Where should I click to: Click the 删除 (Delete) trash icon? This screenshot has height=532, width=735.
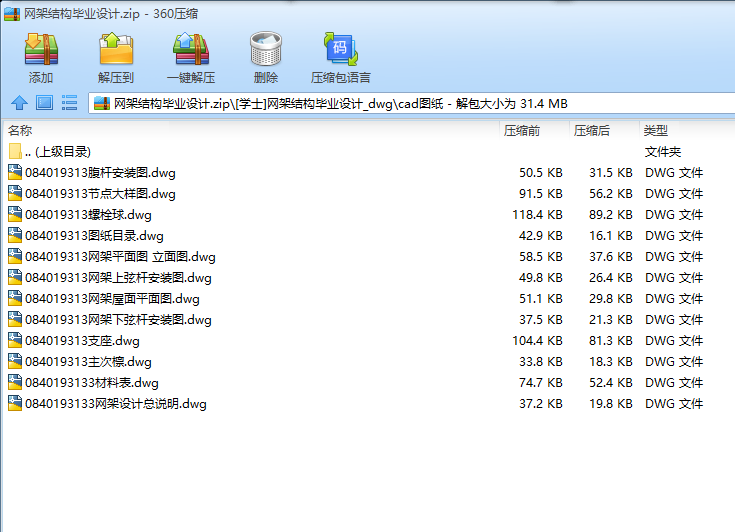[x=266, y=49]
